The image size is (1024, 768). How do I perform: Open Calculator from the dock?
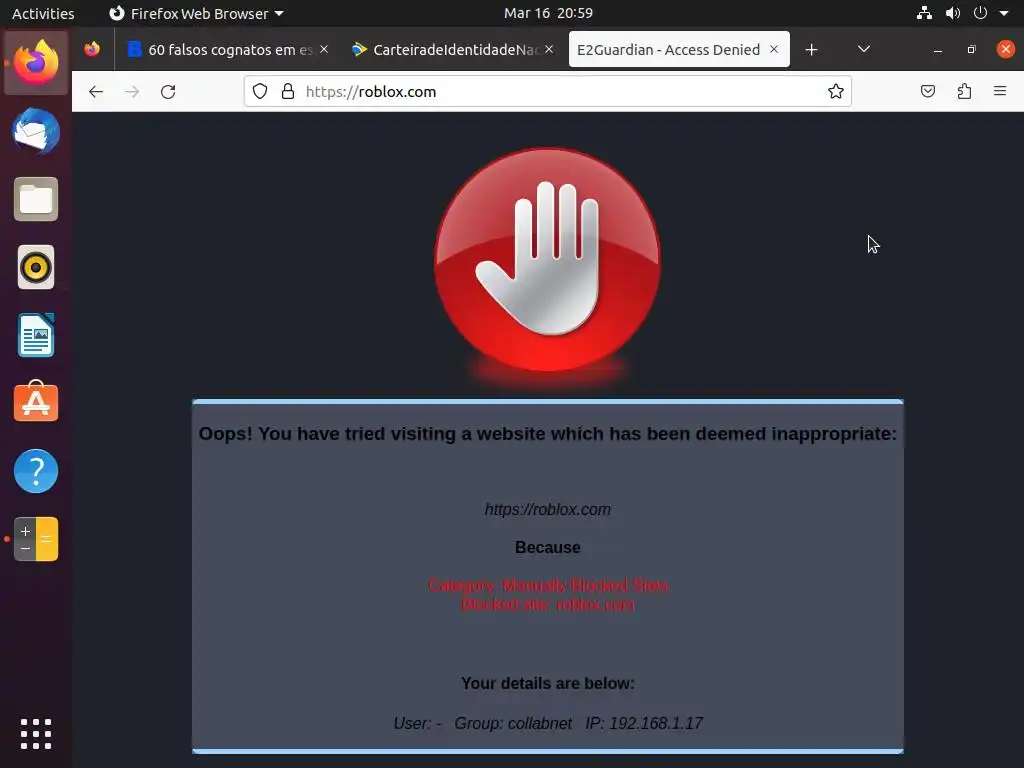[x=36, y=539]
